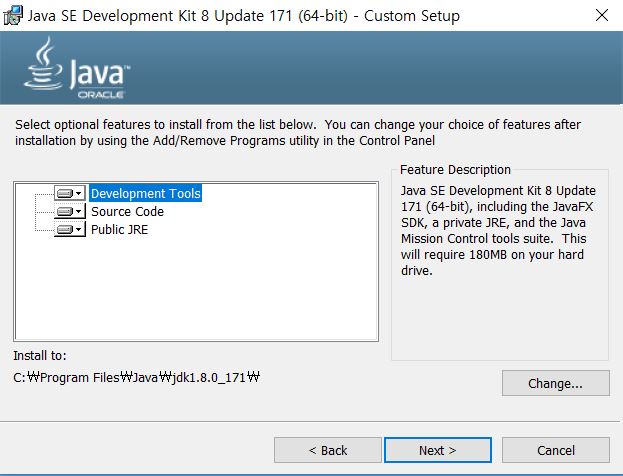This screenshot has height=476, width=623.
Task: Click the installer icon in title bar
Action: tap(13, 16)
